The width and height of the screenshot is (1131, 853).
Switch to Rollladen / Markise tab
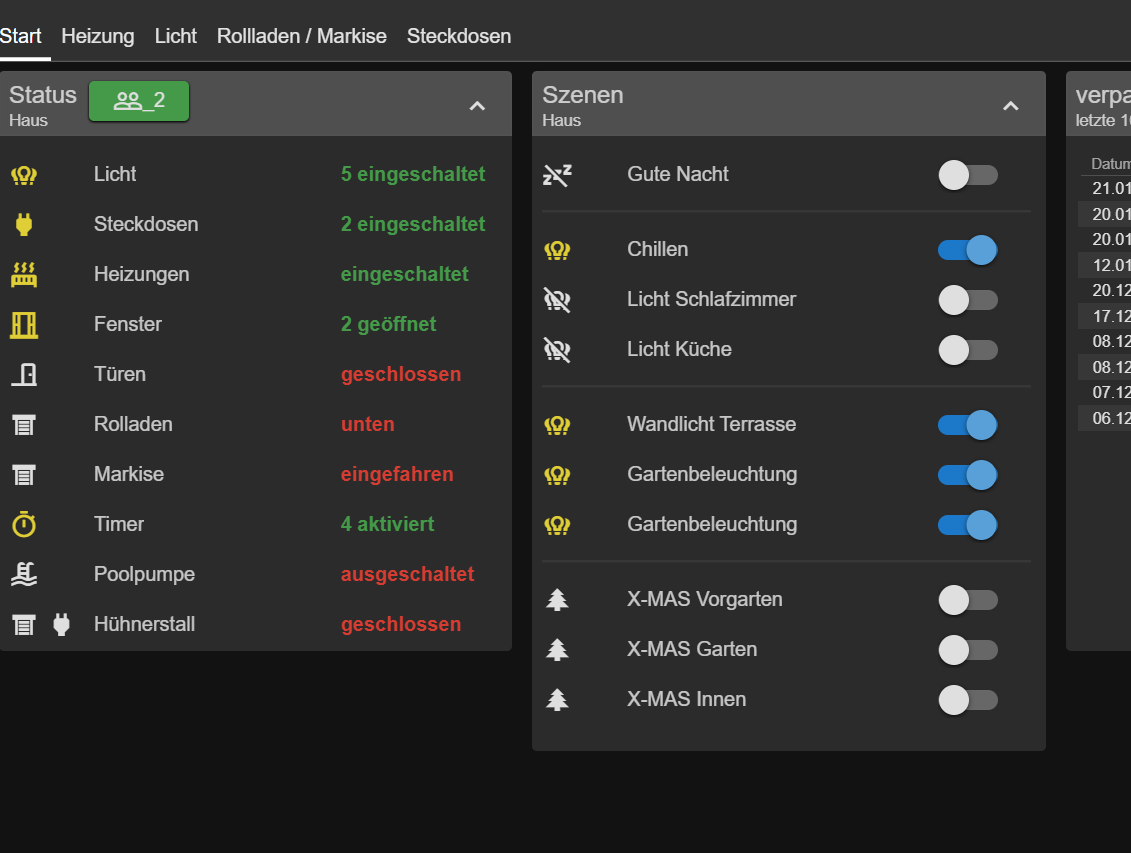301,36
